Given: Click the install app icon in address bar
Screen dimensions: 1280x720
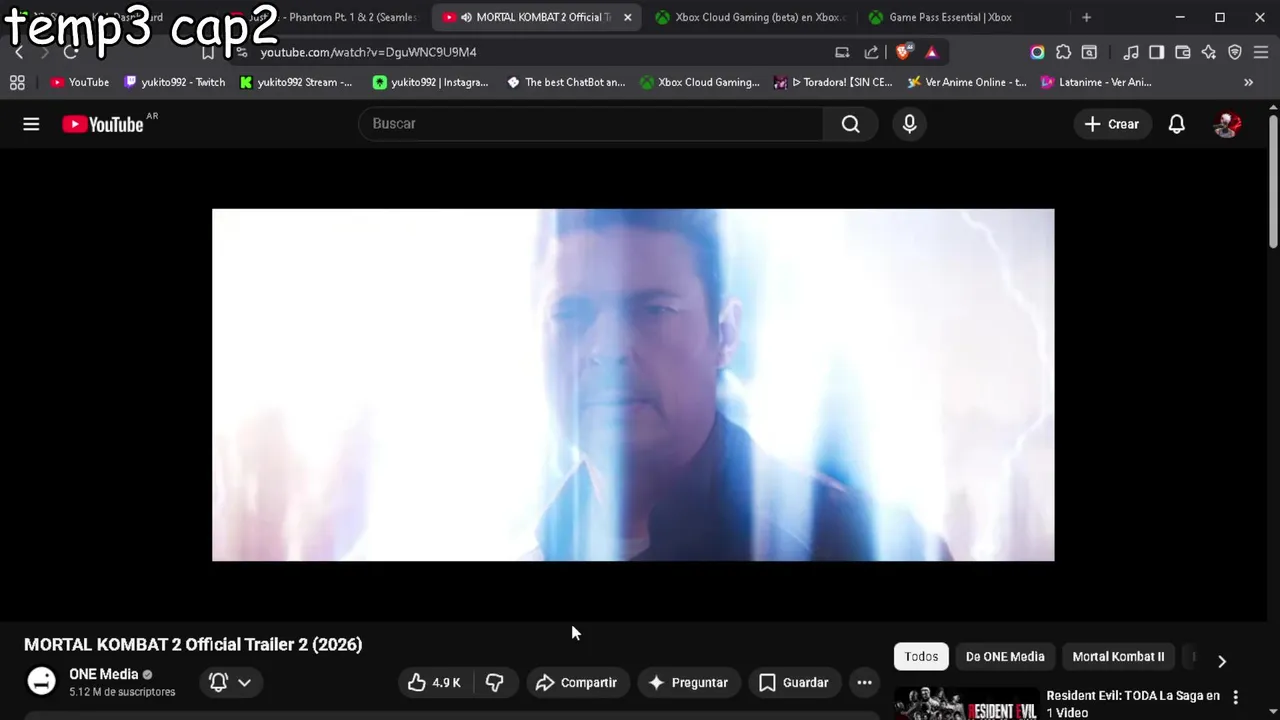Looking at the screenshot, I should pos(842,52).
